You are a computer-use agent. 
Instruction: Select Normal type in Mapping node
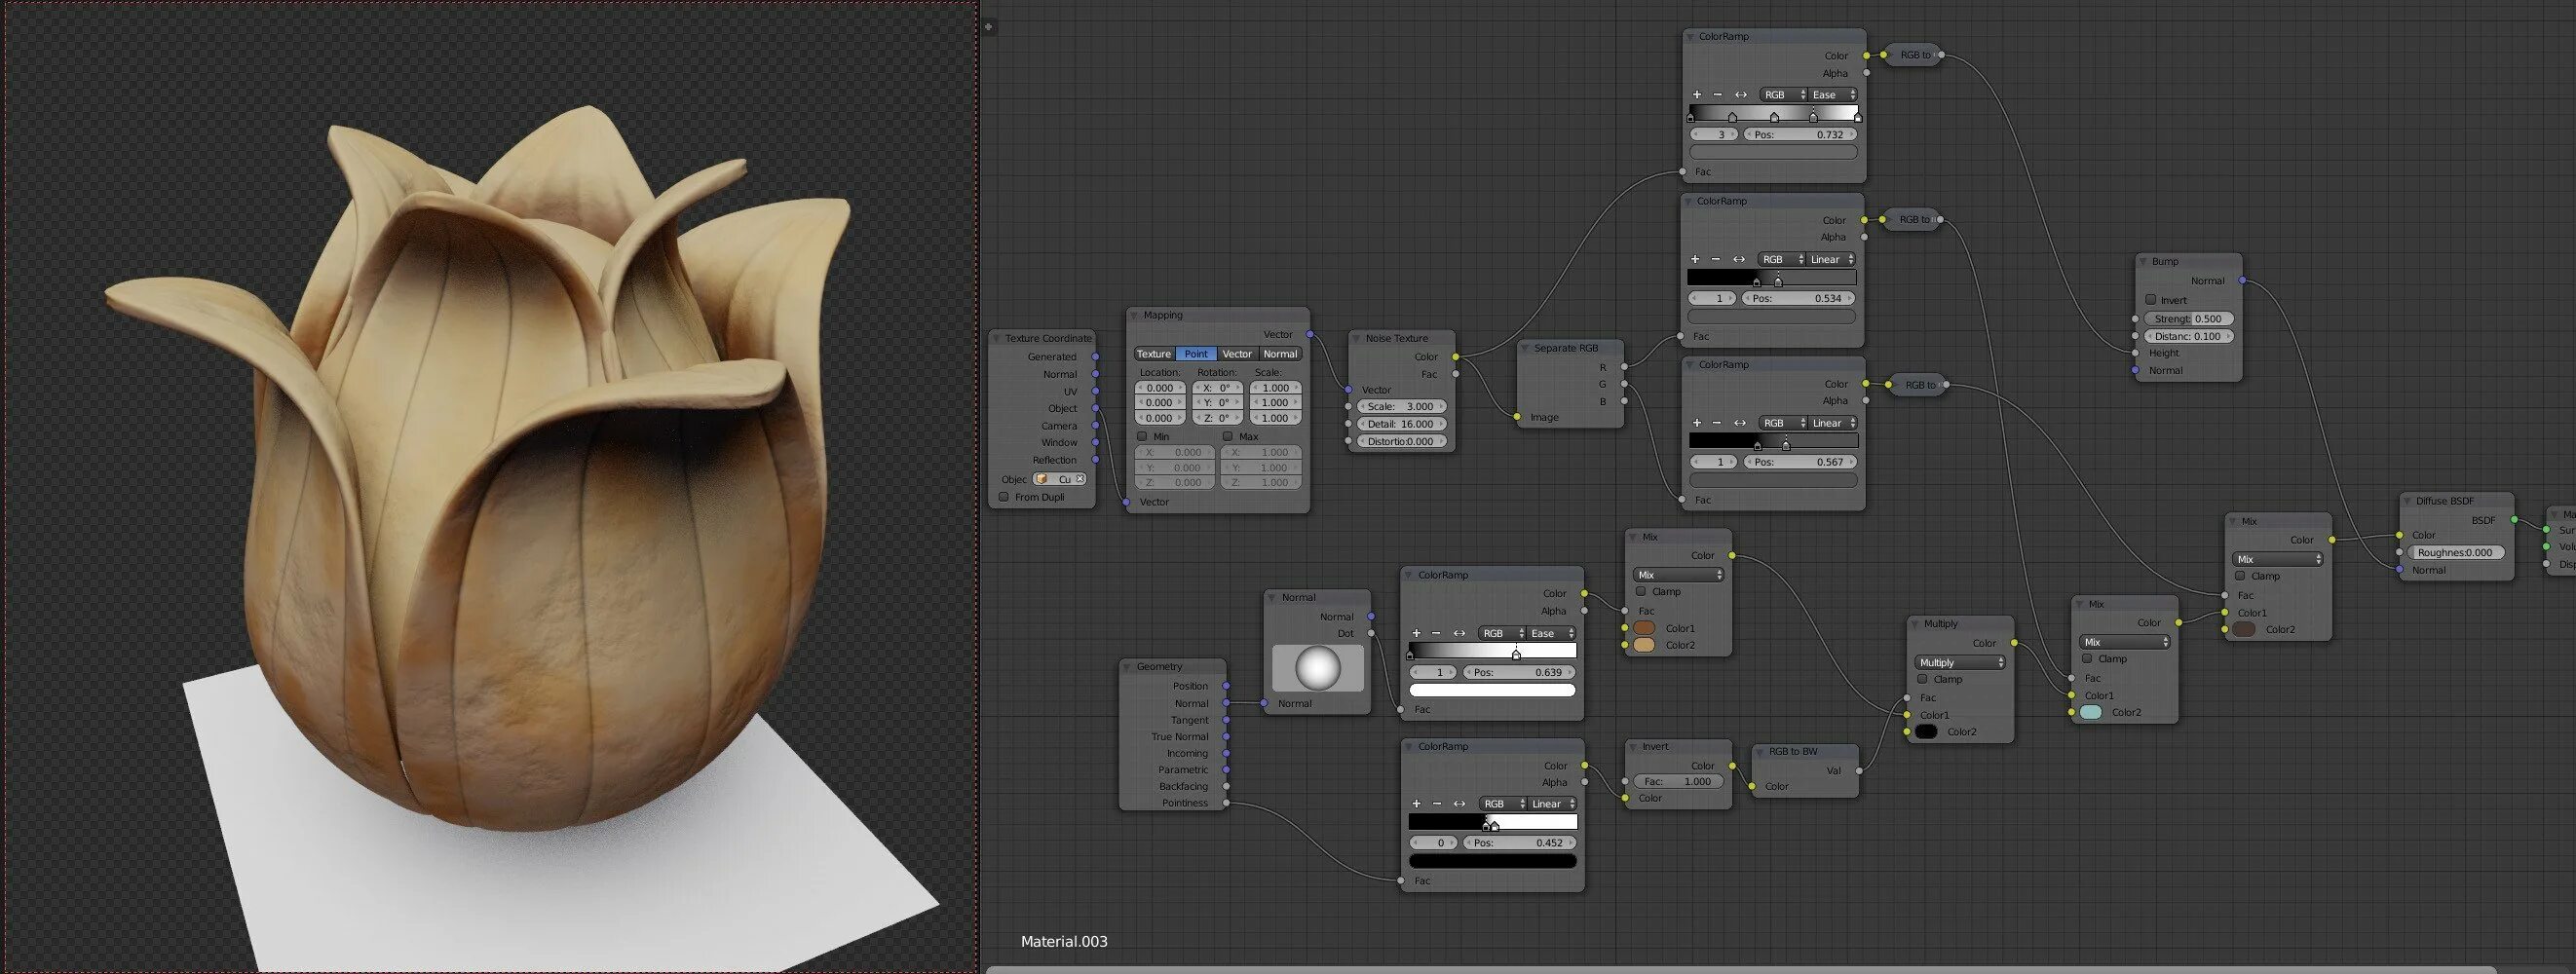pyautogui.click(x=1280, y=354)
